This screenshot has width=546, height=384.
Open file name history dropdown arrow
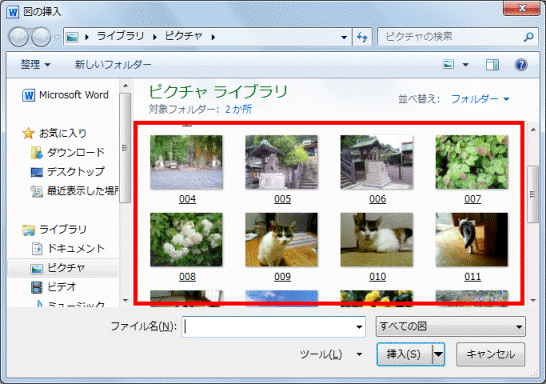359,327
